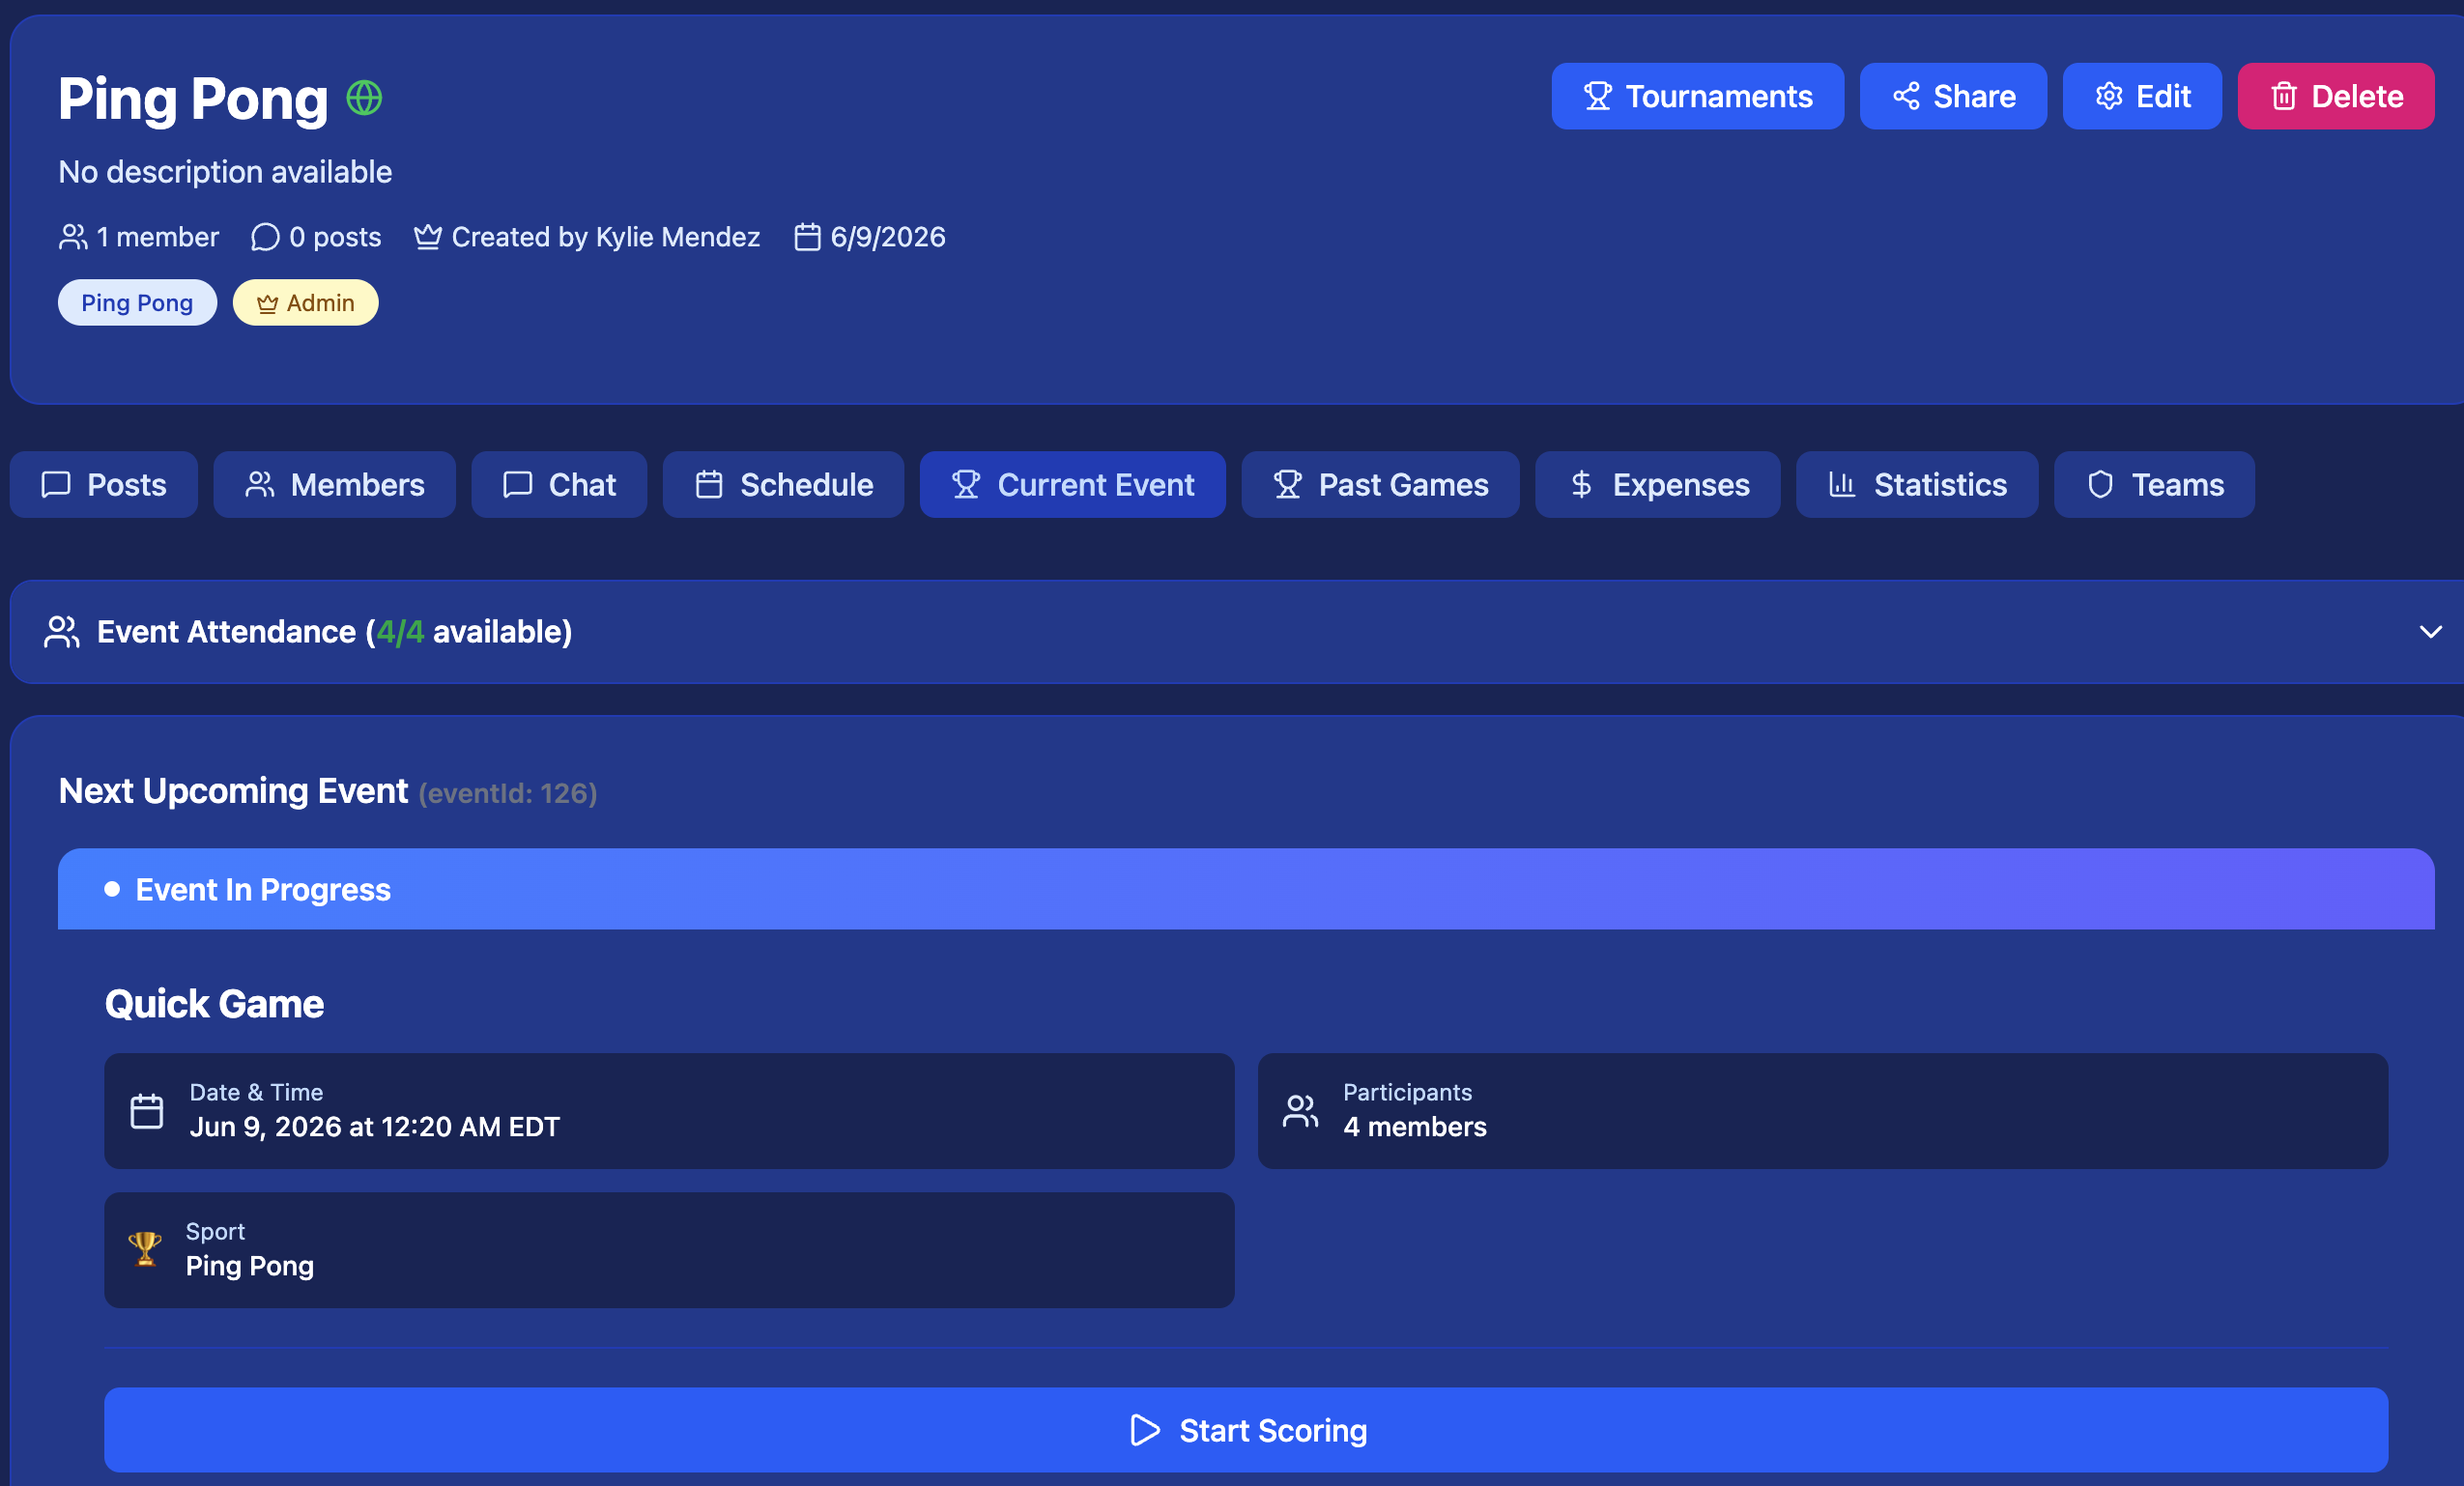
Task: Start Scoring the Quick Game
Action: [1246, 1430]
